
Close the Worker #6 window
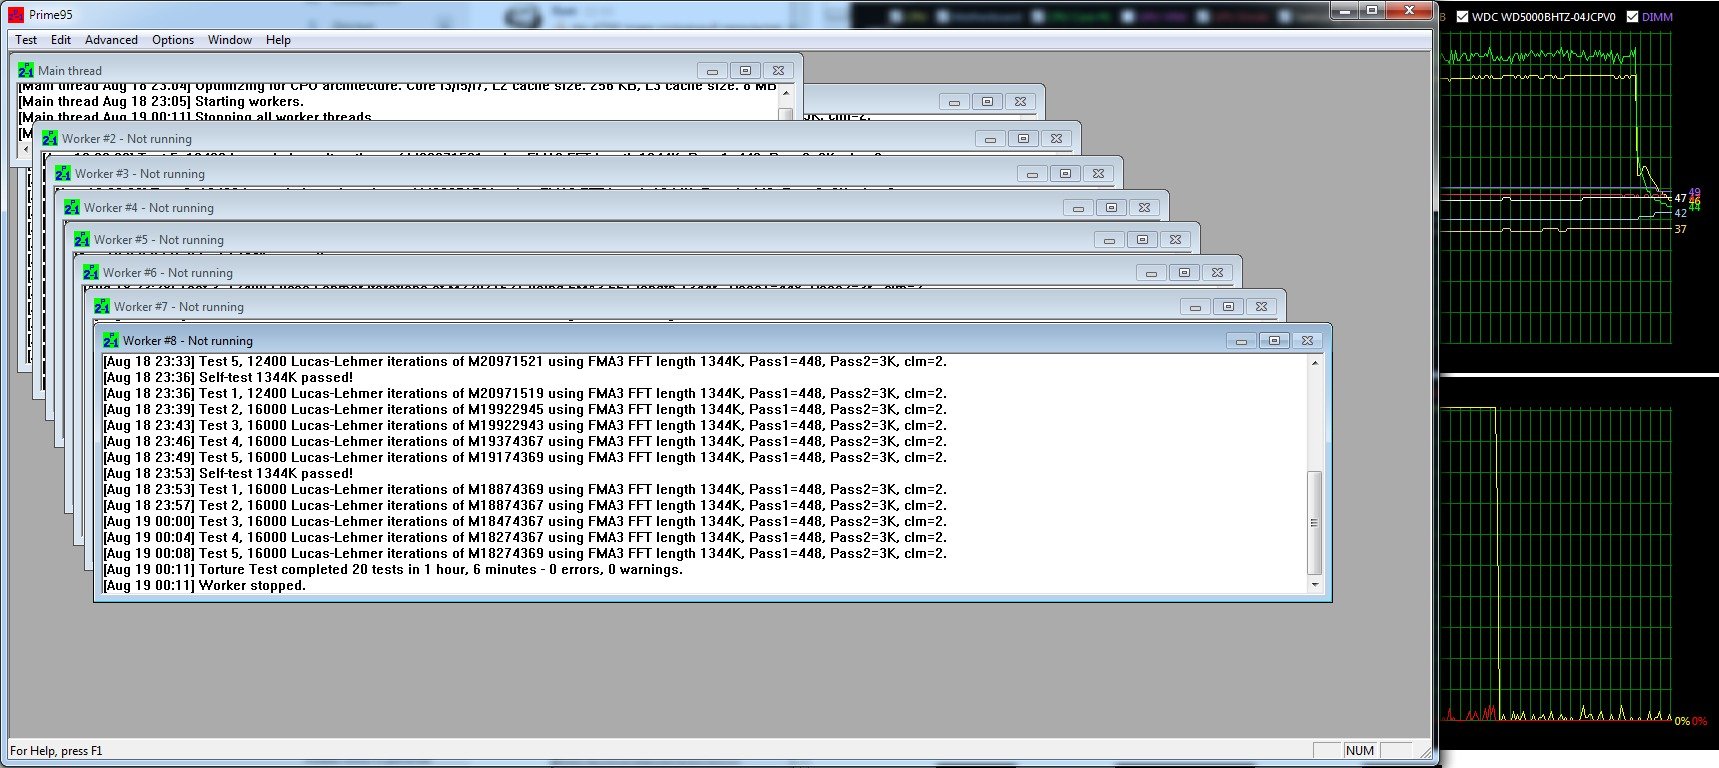click(1217, 273)
